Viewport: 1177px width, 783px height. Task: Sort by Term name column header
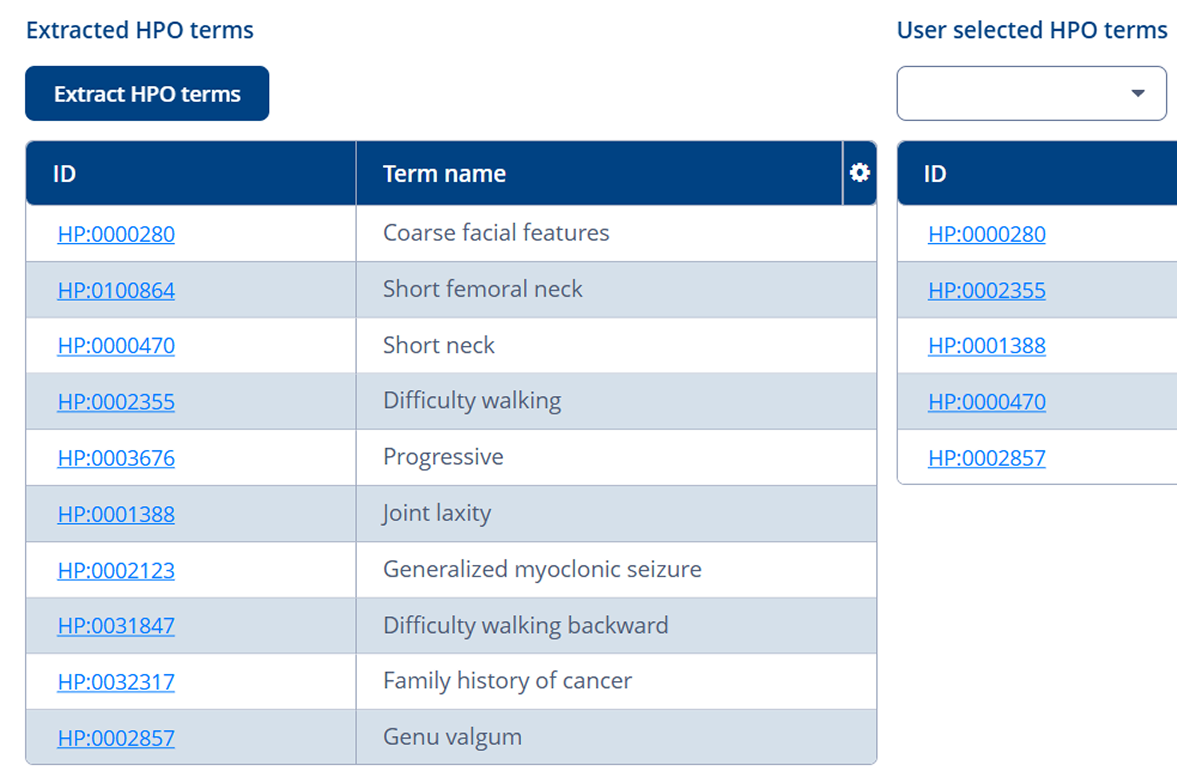[444, 174]
